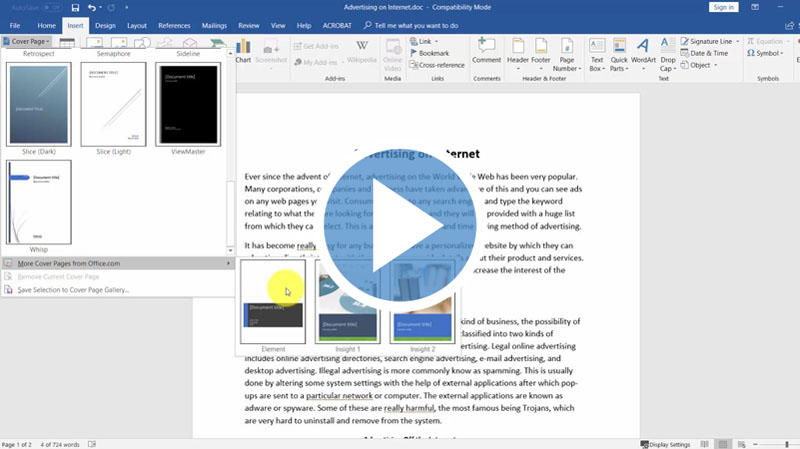Select the ViewMaster cover page thumbnail
This screenshot has height=449, width=800.
(x=187, y=103)
